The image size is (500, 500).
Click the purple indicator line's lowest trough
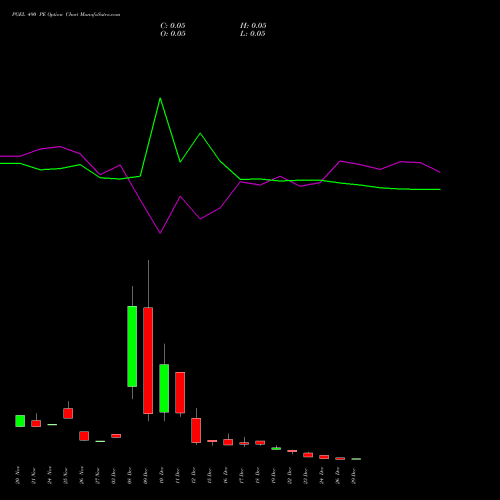[x=160, y=233]
